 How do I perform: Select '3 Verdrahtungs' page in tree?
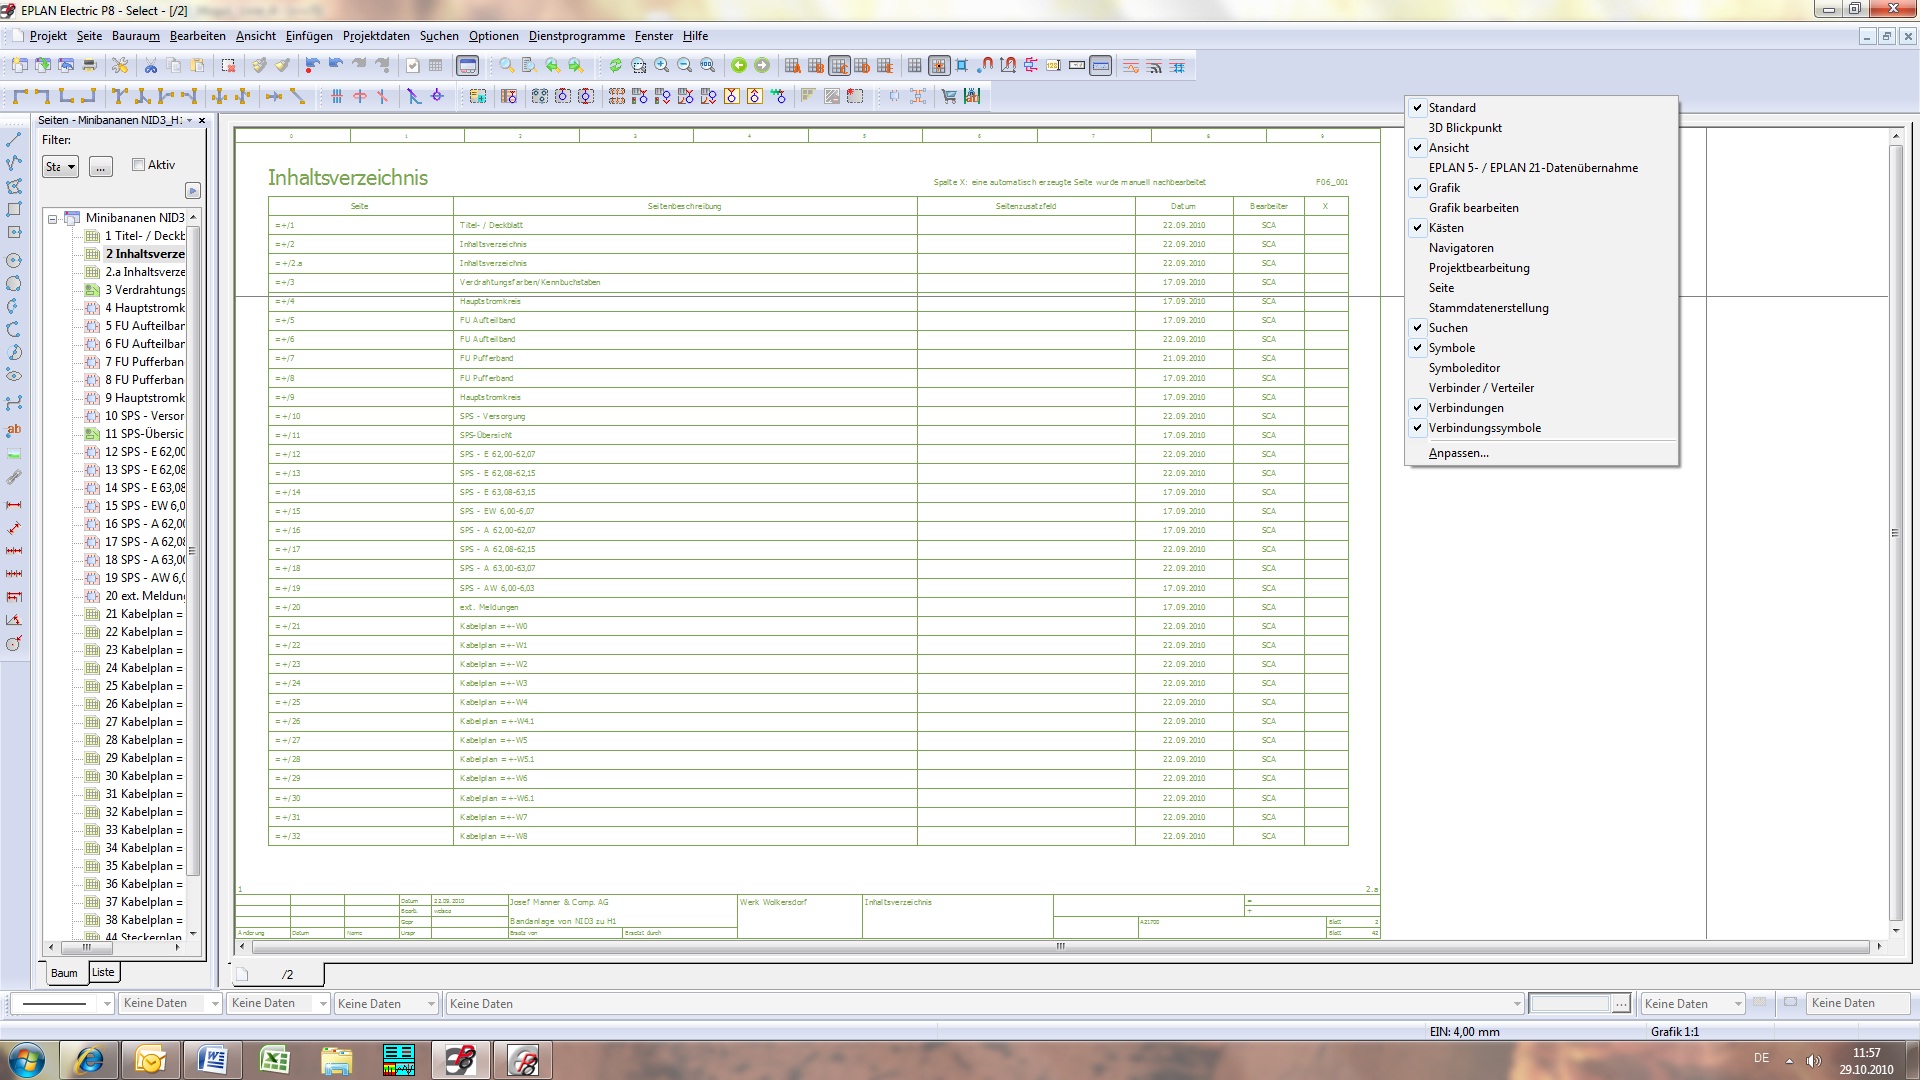145,290
